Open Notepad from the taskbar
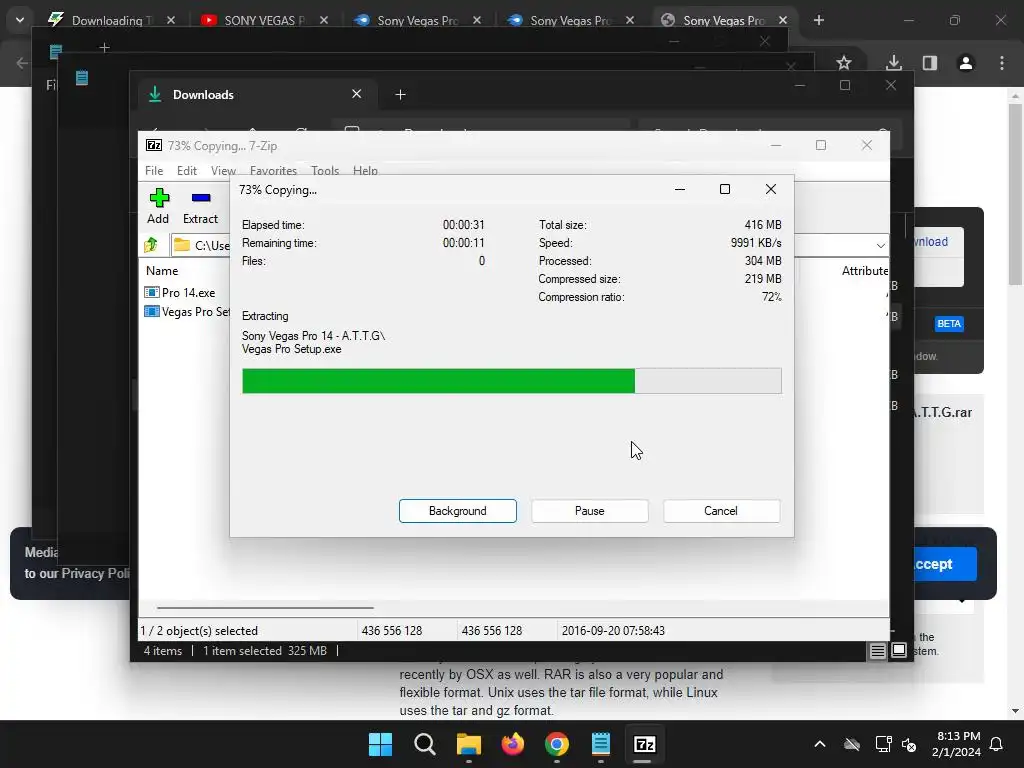The width and height of the screenshot is (1024, 768). [x=600, y=744]
